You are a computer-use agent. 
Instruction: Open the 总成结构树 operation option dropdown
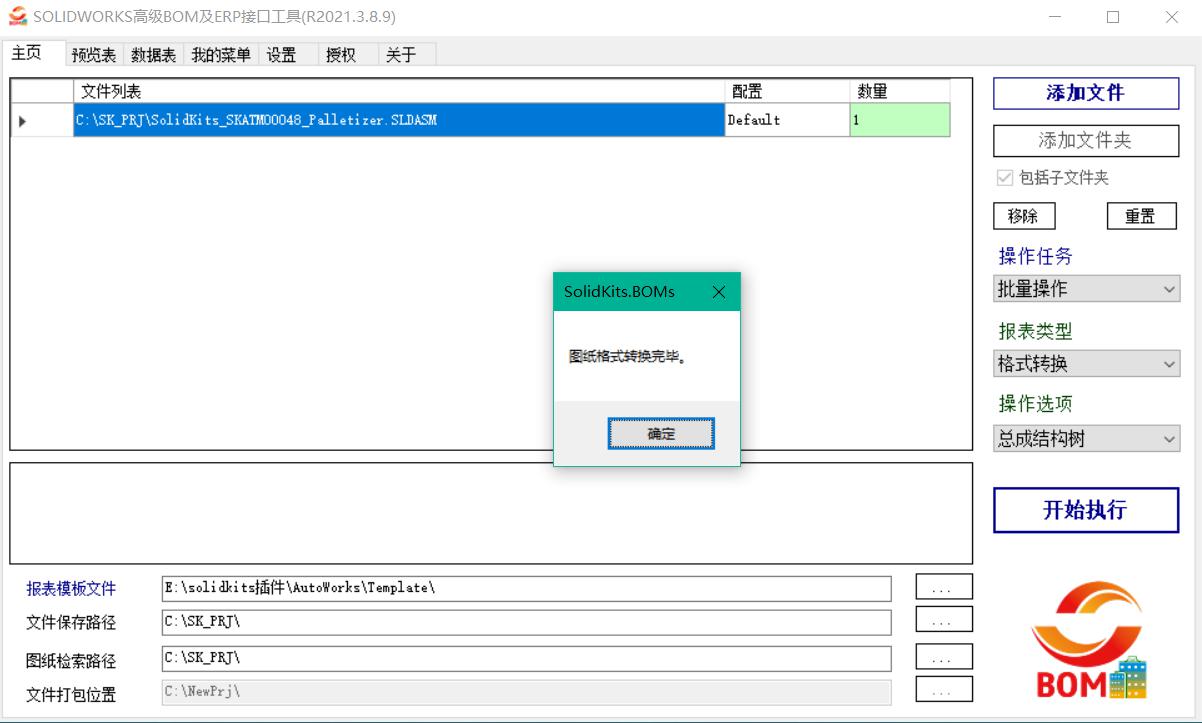tap(1086, 438)
